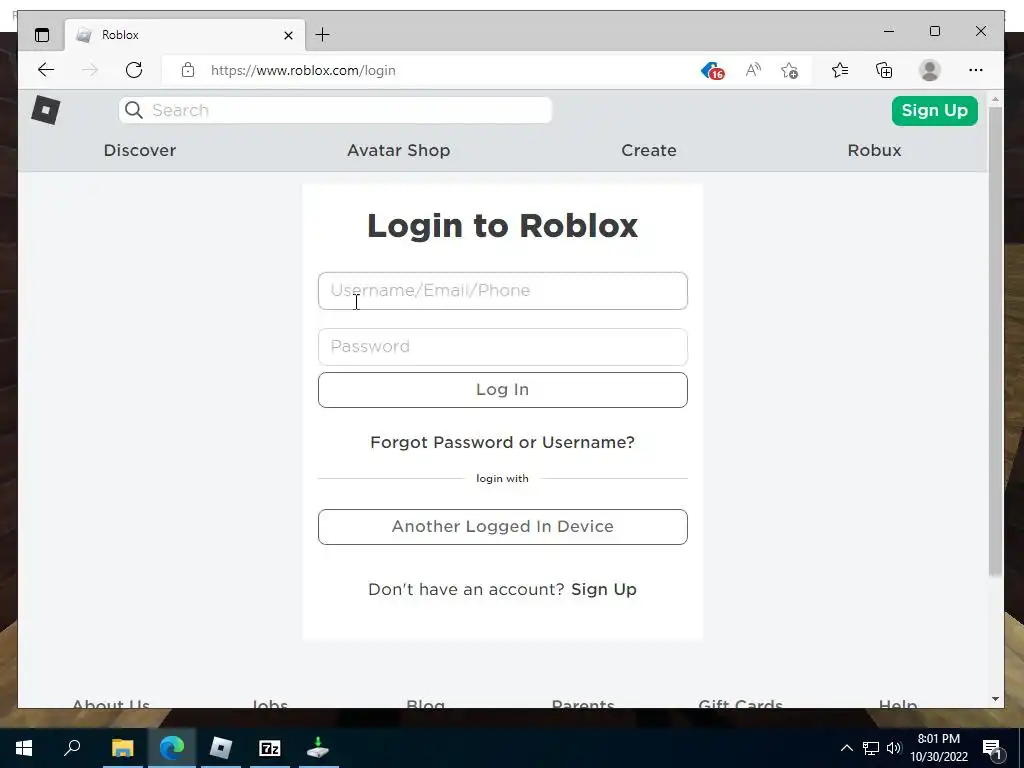Click the green Sign Up button
This screenshot has height=768, width=1024.
[935, 110]
